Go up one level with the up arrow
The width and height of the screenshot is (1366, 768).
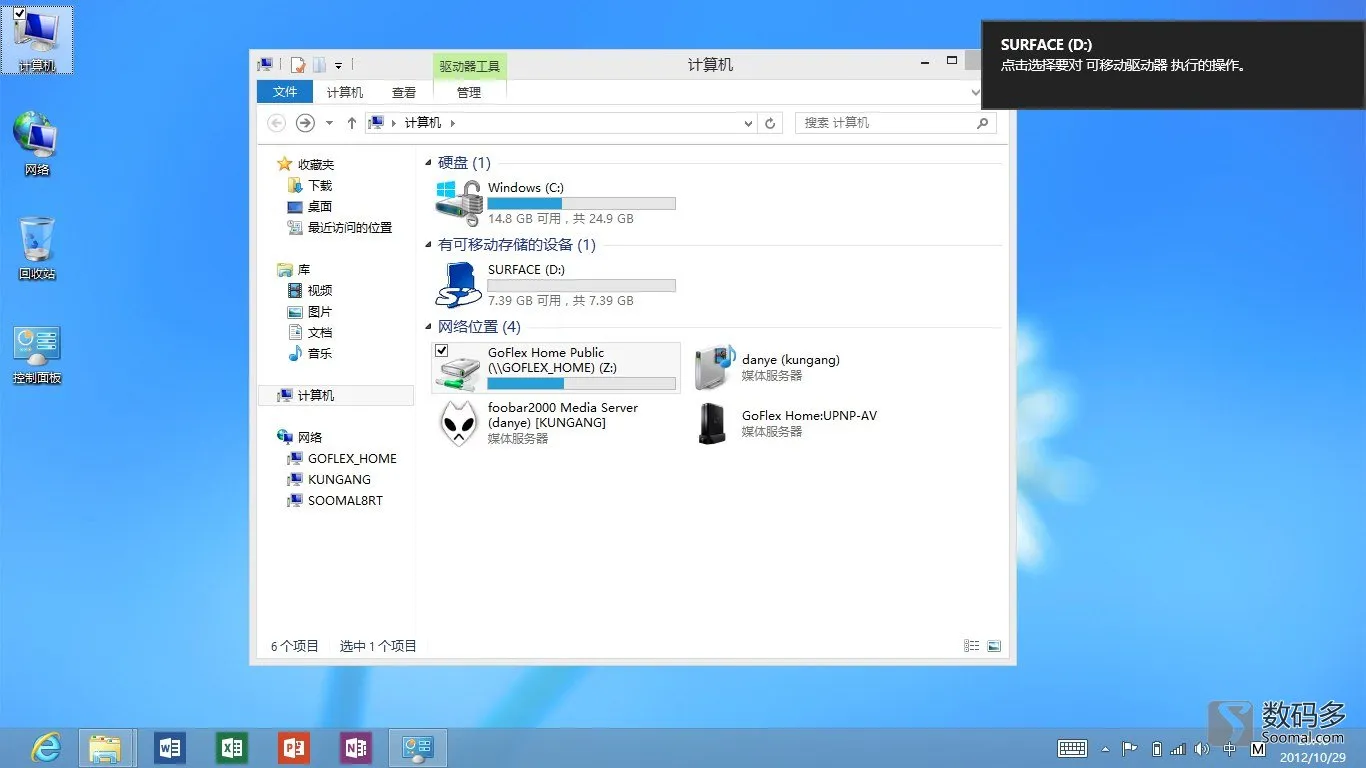coord(352,123)
